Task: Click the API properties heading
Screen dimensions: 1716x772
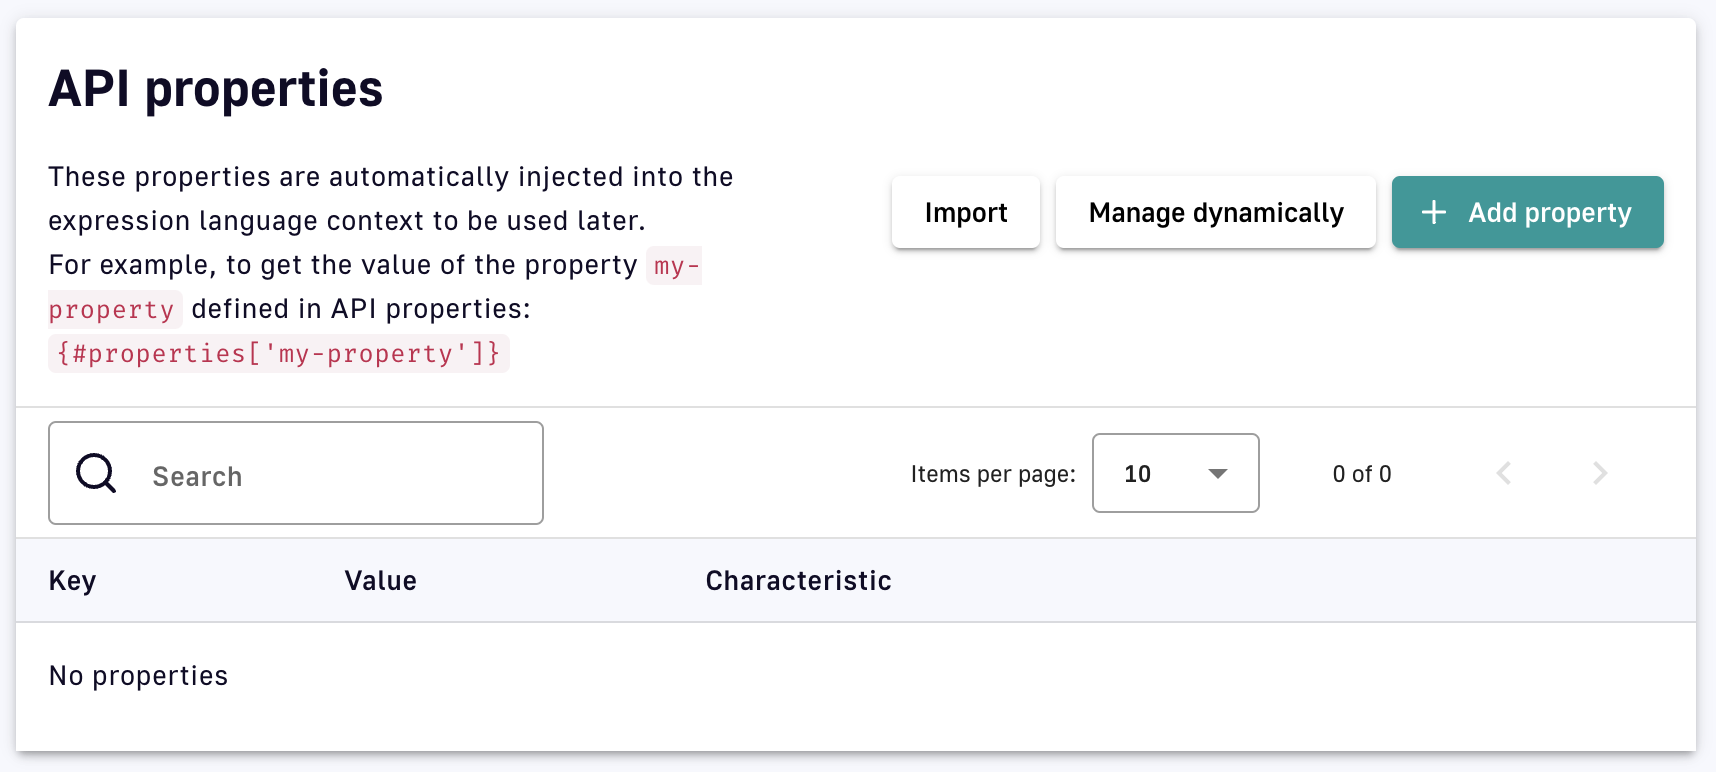Action: [216, 89]
